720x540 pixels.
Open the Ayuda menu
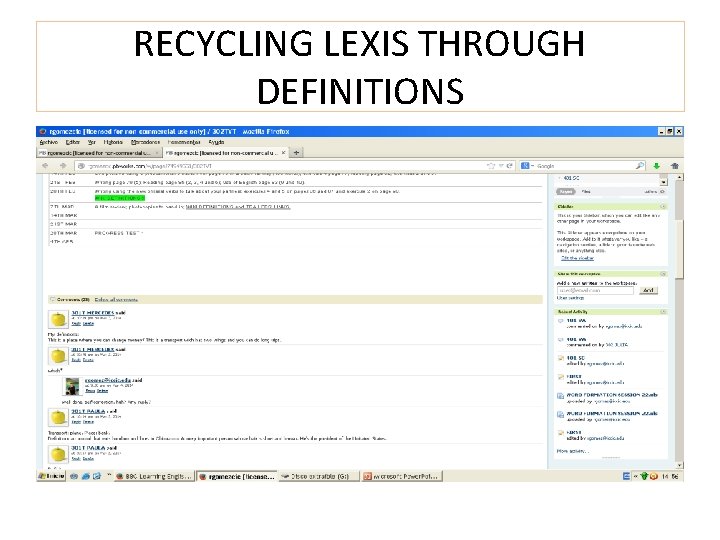pyautogui.click(x=216, y=142)
